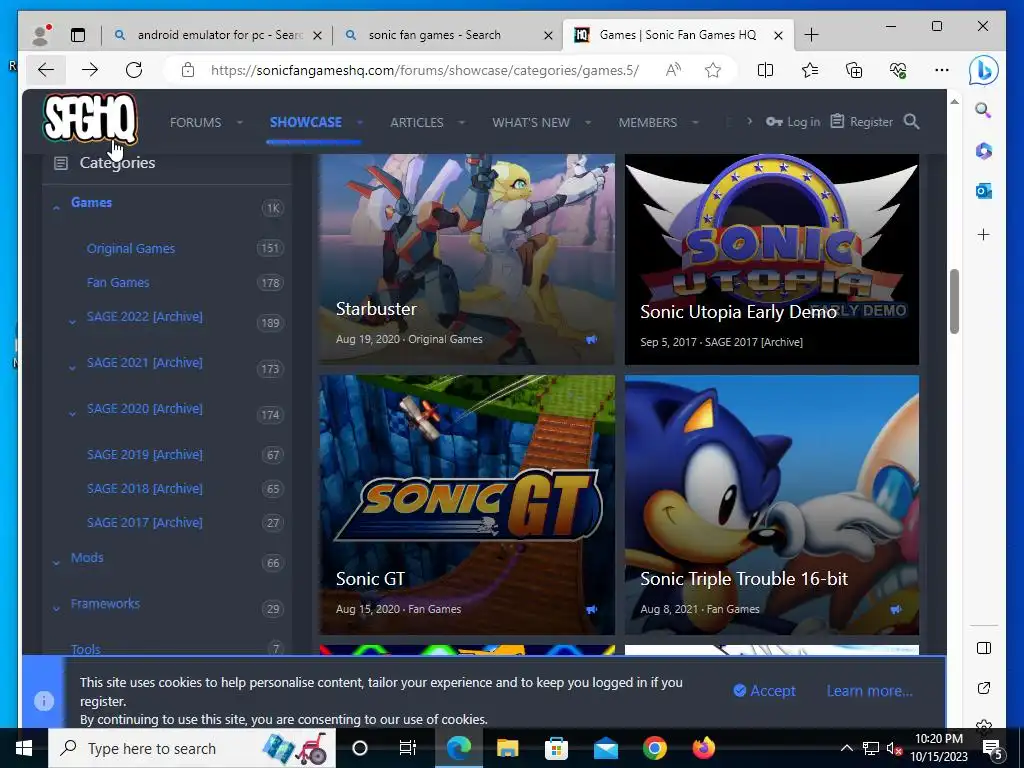Open Edge profile avatar icon

(x=41, y=35)
